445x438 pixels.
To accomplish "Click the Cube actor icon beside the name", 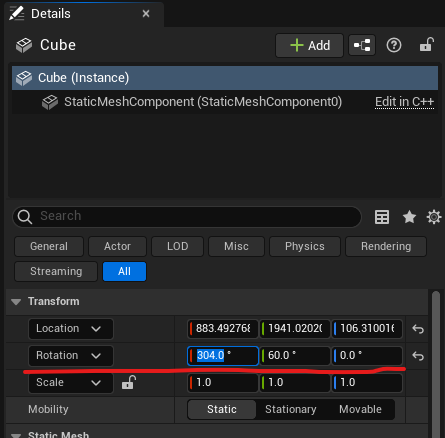I will point(24,45).
